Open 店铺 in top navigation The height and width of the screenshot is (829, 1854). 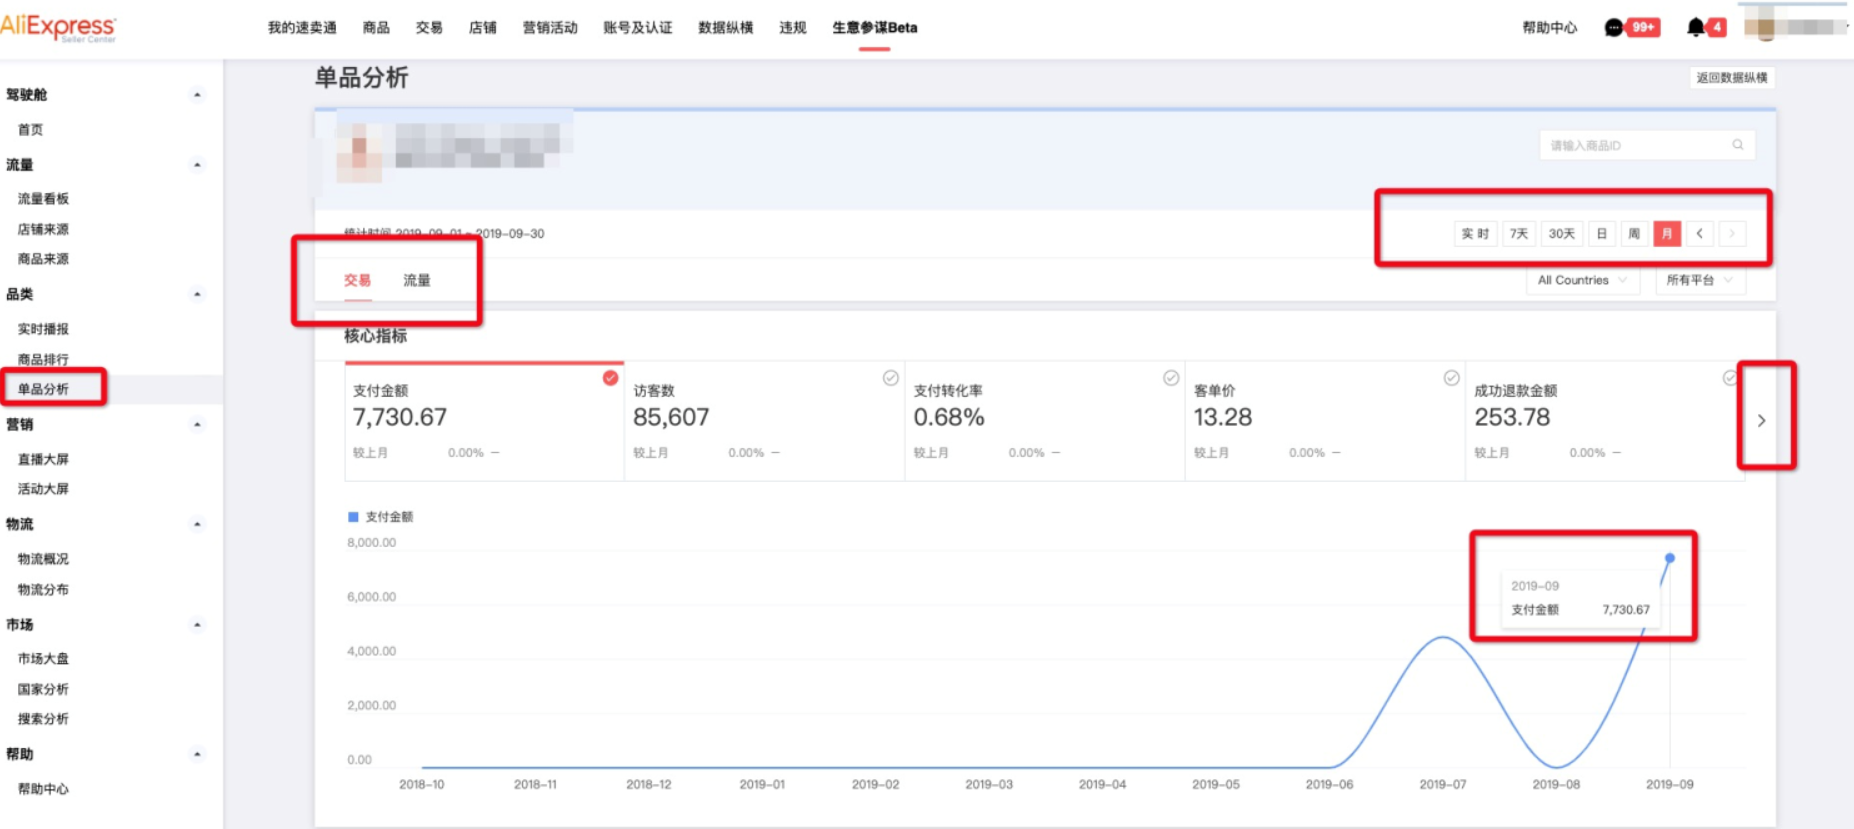[483, 28]
